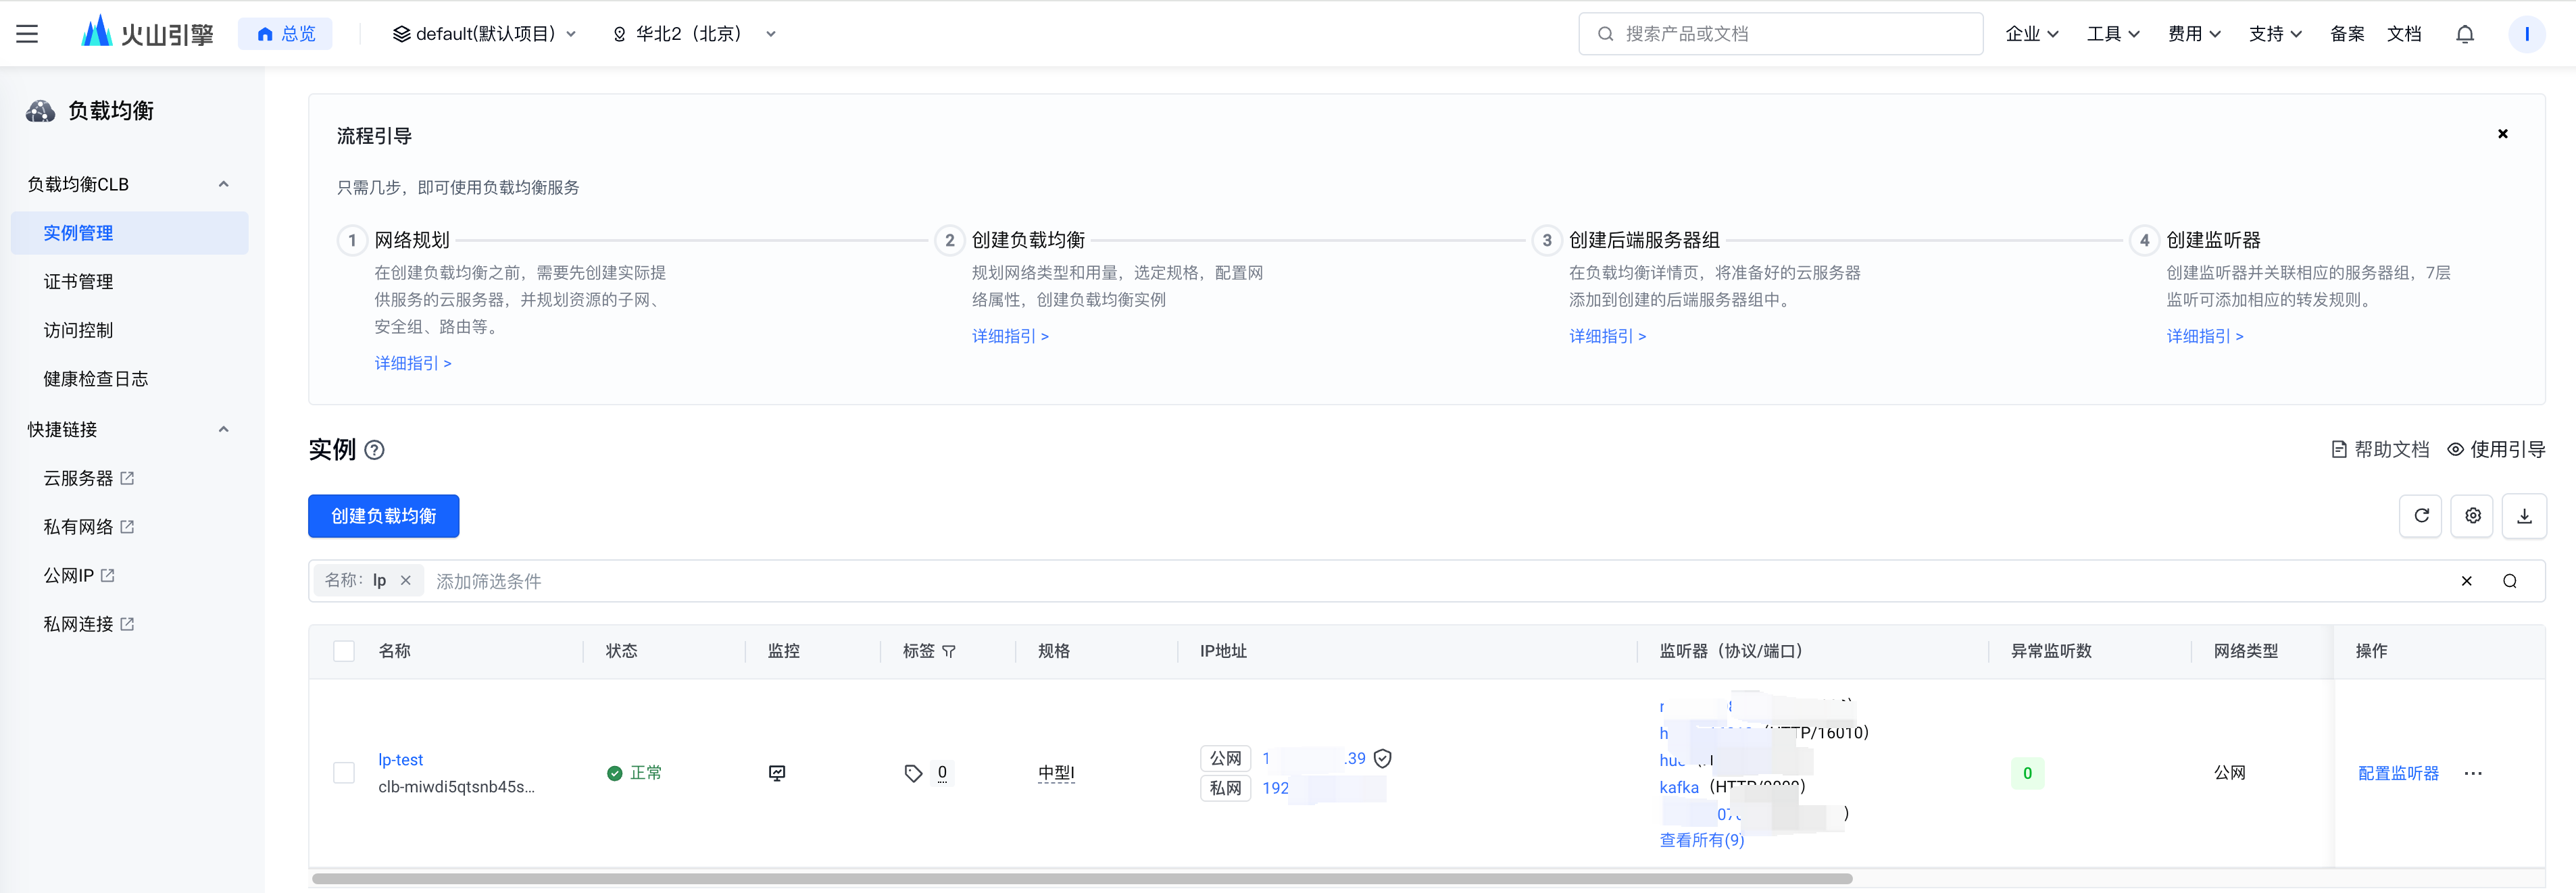Image resolution: width=2576 pixels, height=893 pixels.
Task: Open the 华北2（北京）region dropdown
Action: click(693, 34)
